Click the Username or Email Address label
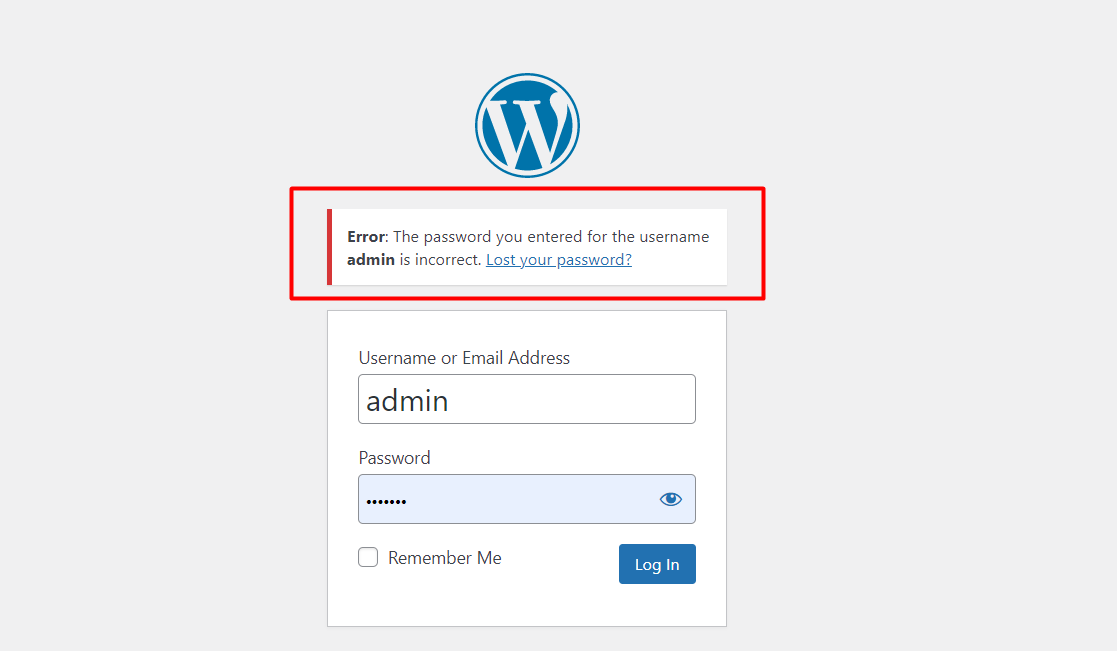The width and height of the screenshot is (1117, 651). (464, 357)
